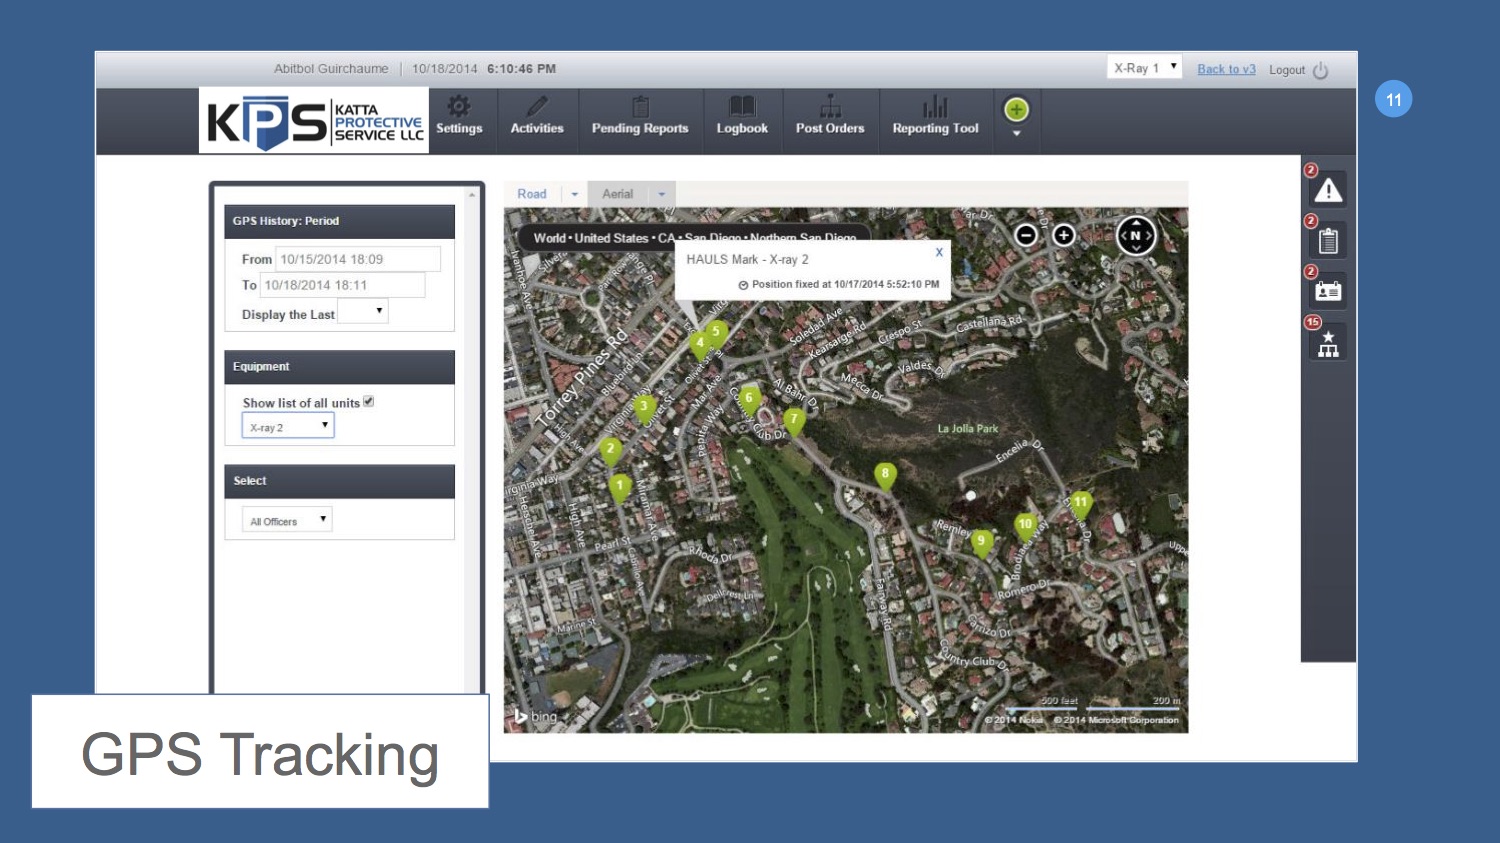Viewport: 1500px width, 843px height.
Task: Open Post Orders
Action: (x=830, y=116)
